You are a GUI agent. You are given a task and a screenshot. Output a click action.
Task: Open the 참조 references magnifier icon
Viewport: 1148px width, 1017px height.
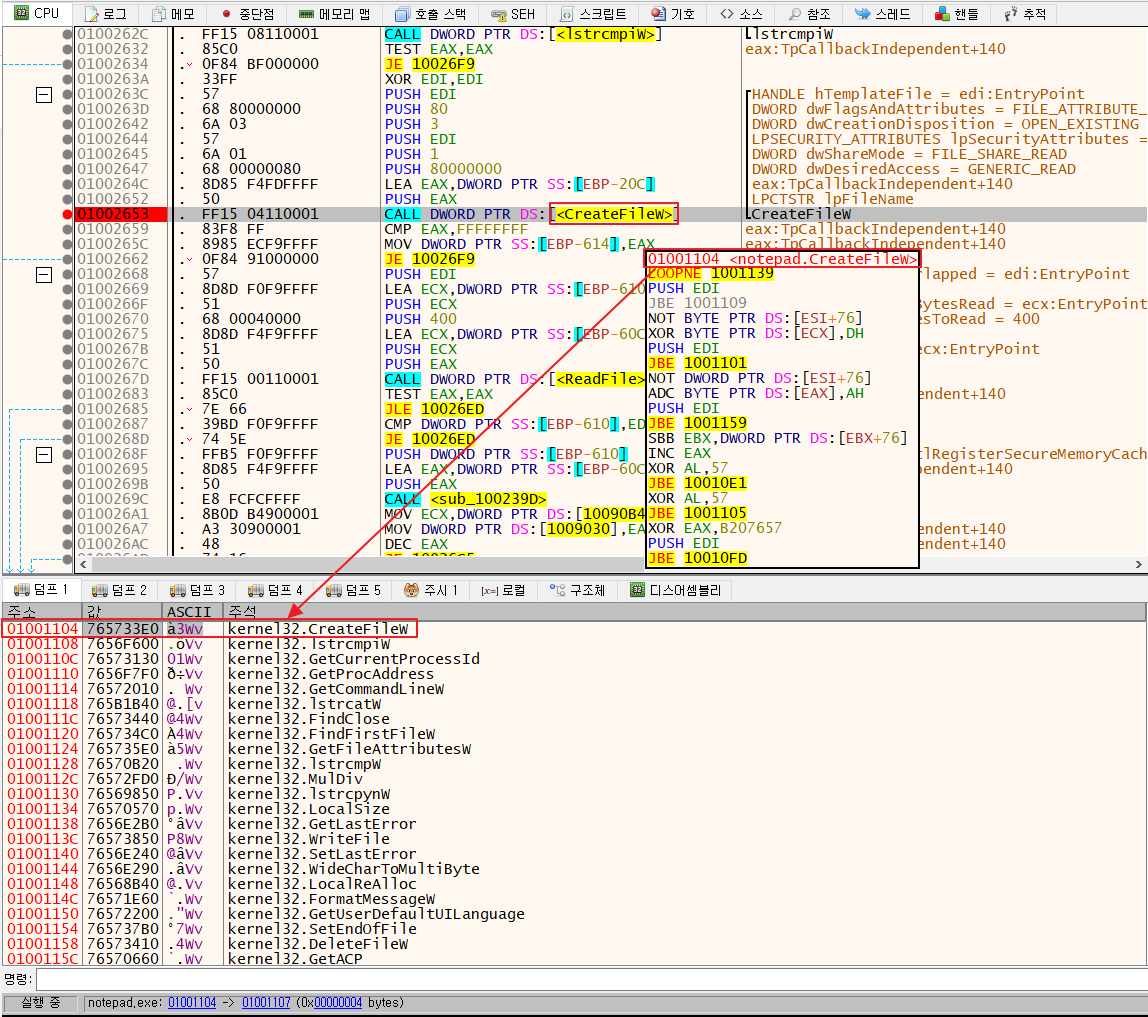click(x=794, y=14)
